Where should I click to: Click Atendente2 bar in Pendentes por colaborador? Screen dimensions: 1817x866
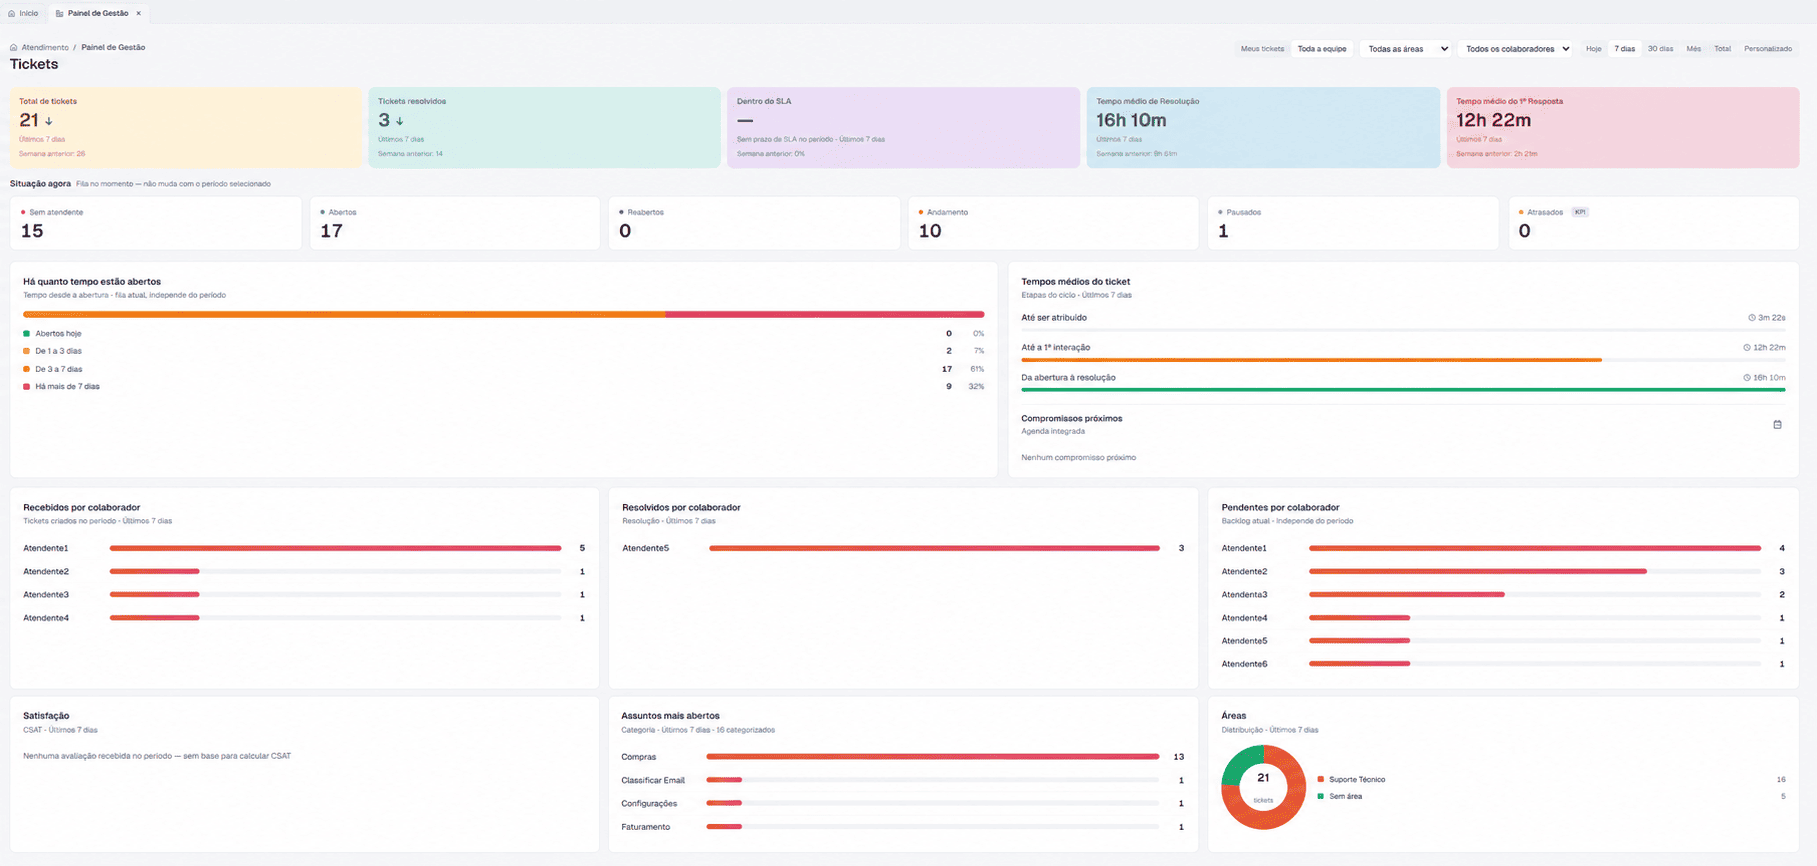click(x=1478, y=572)
